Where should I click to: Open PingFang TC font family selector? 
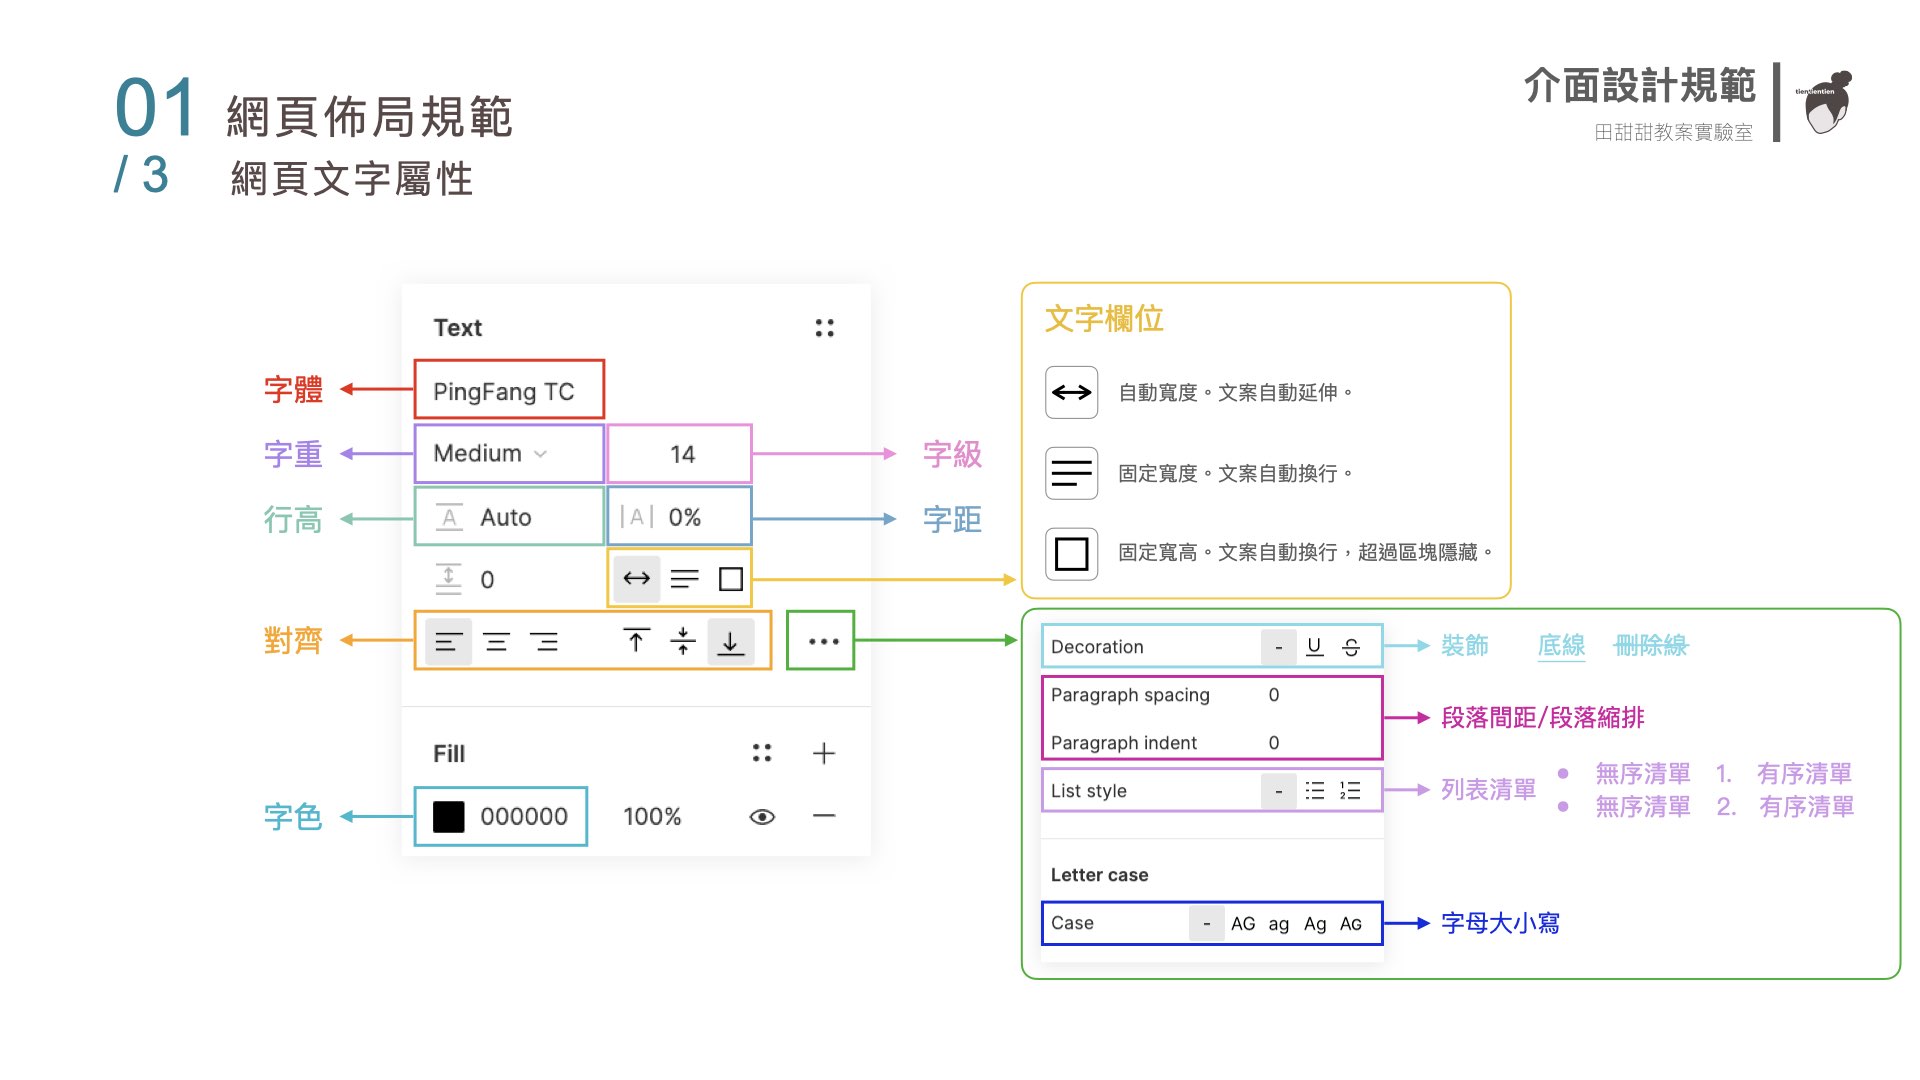click(507, 391)
